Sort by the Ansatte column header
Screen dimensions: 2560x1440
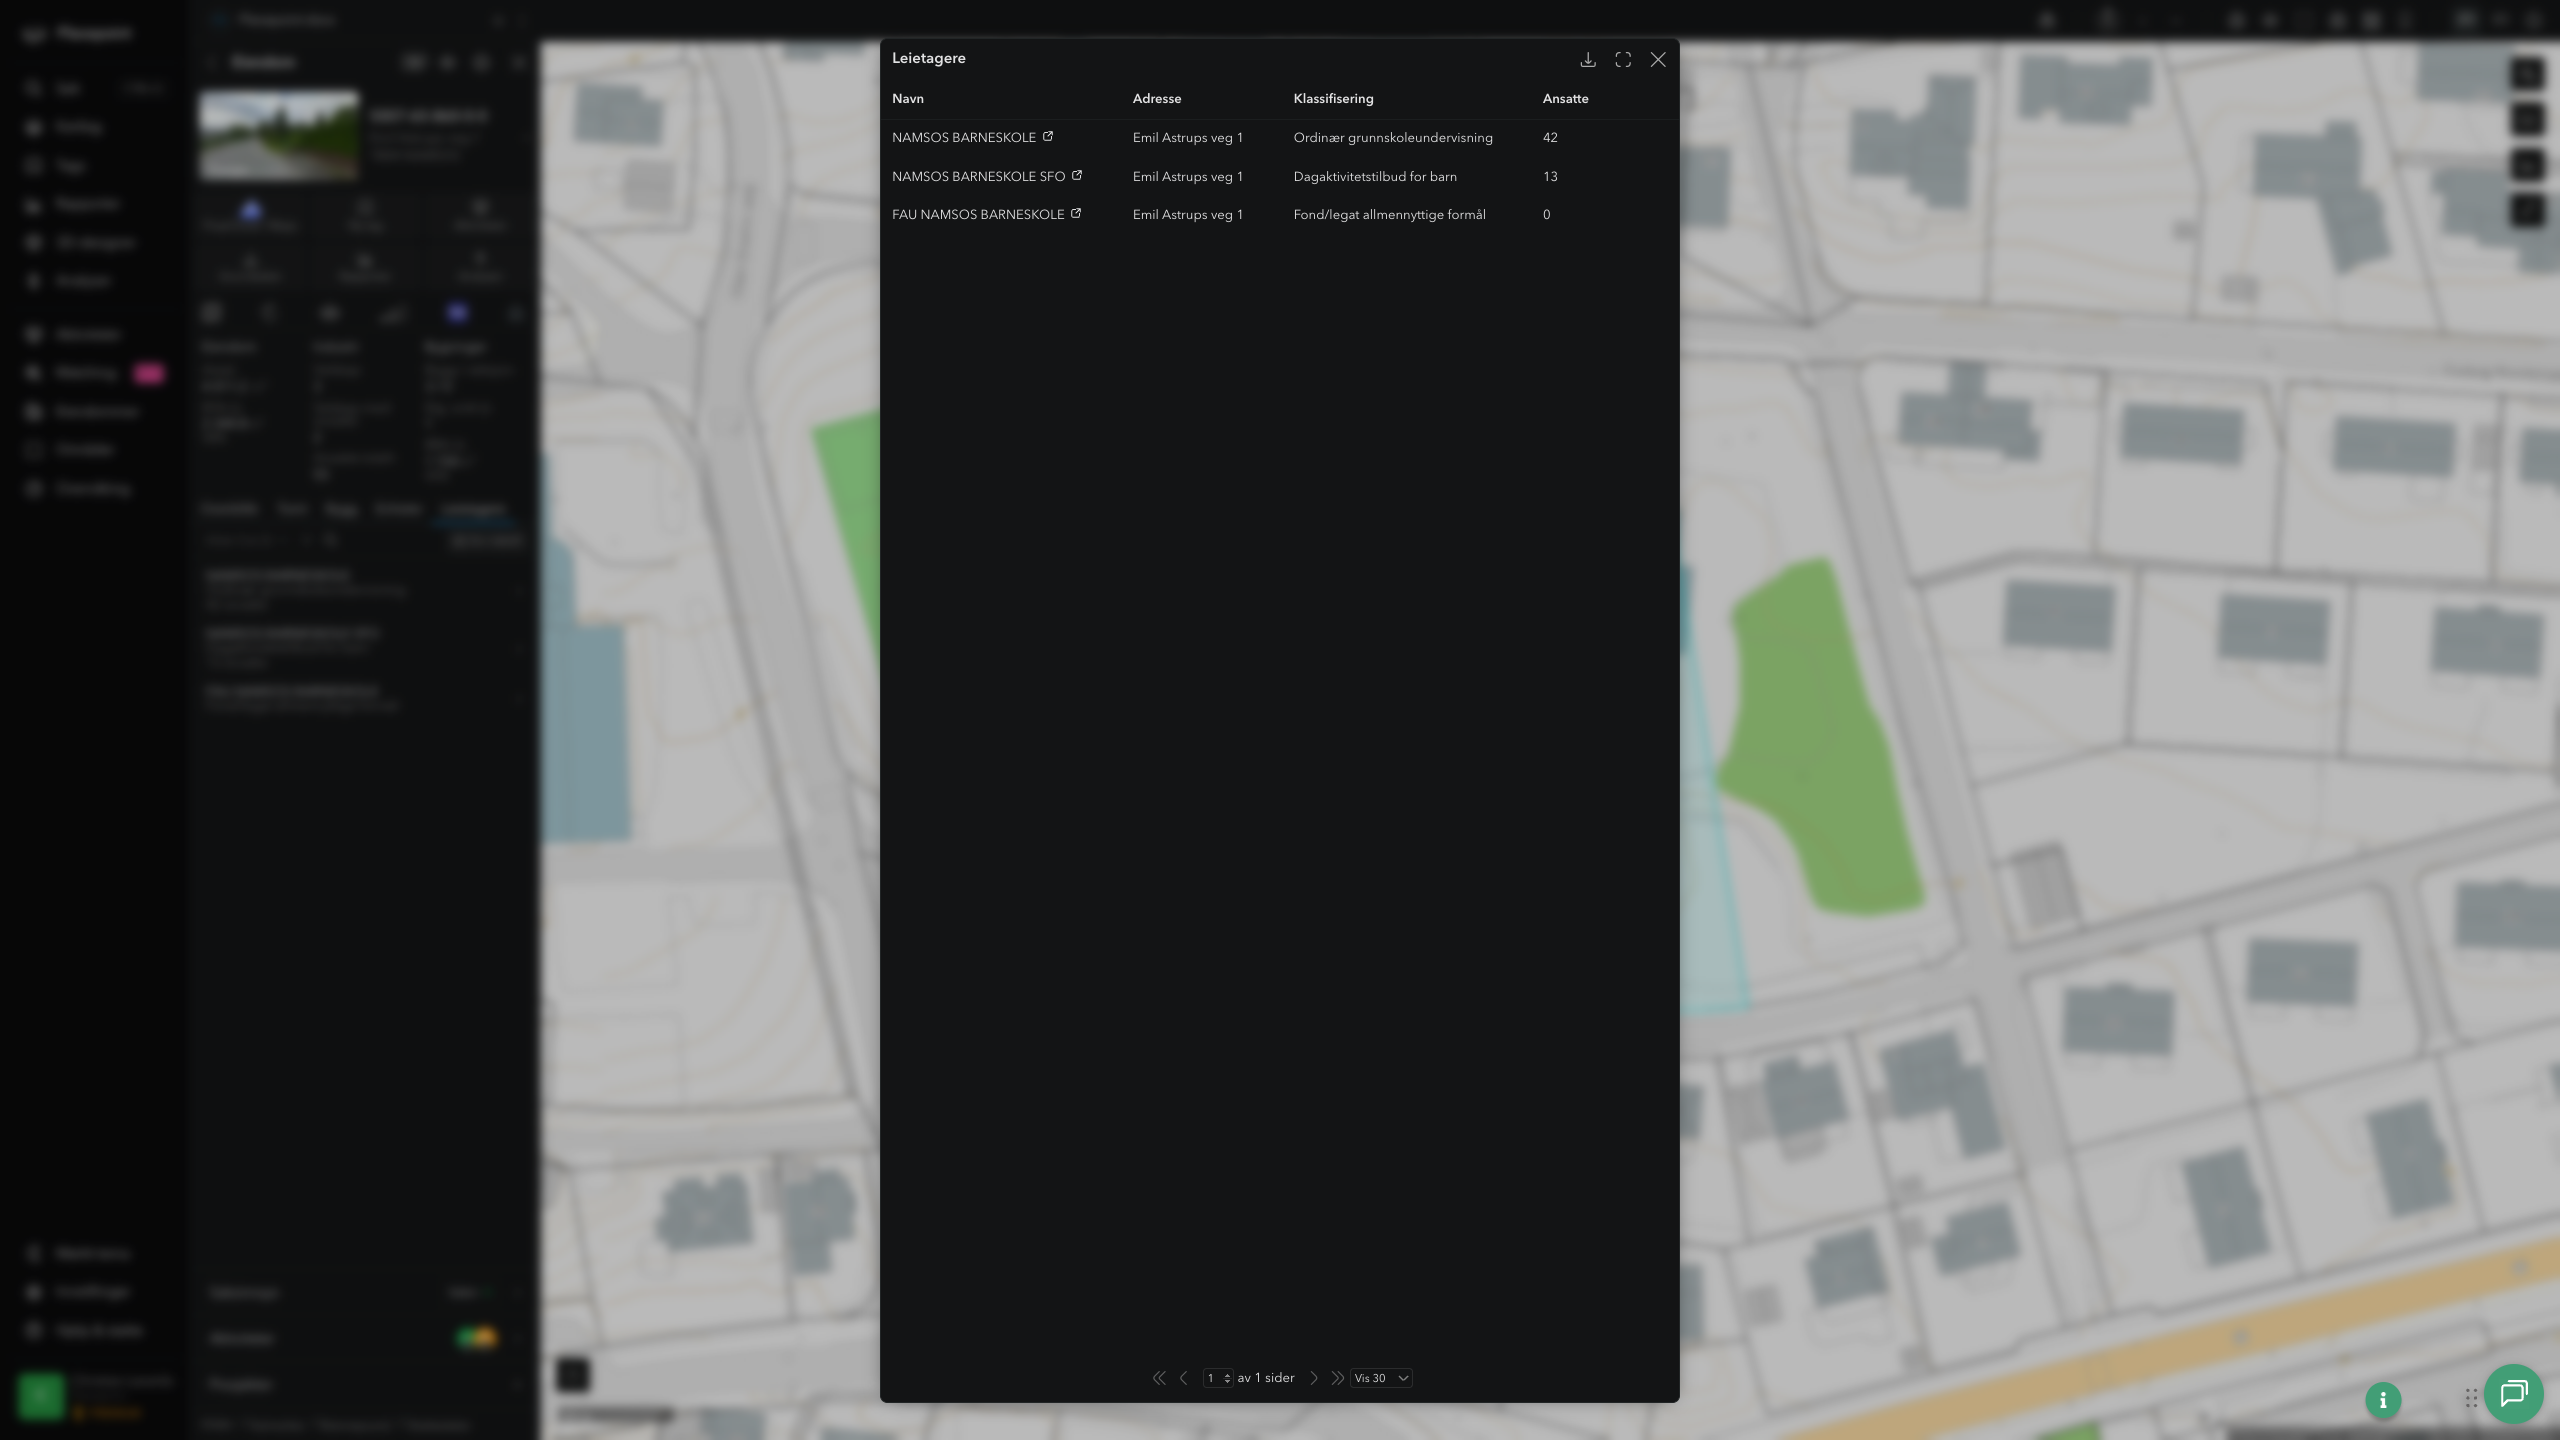[x=1566, y=98]
